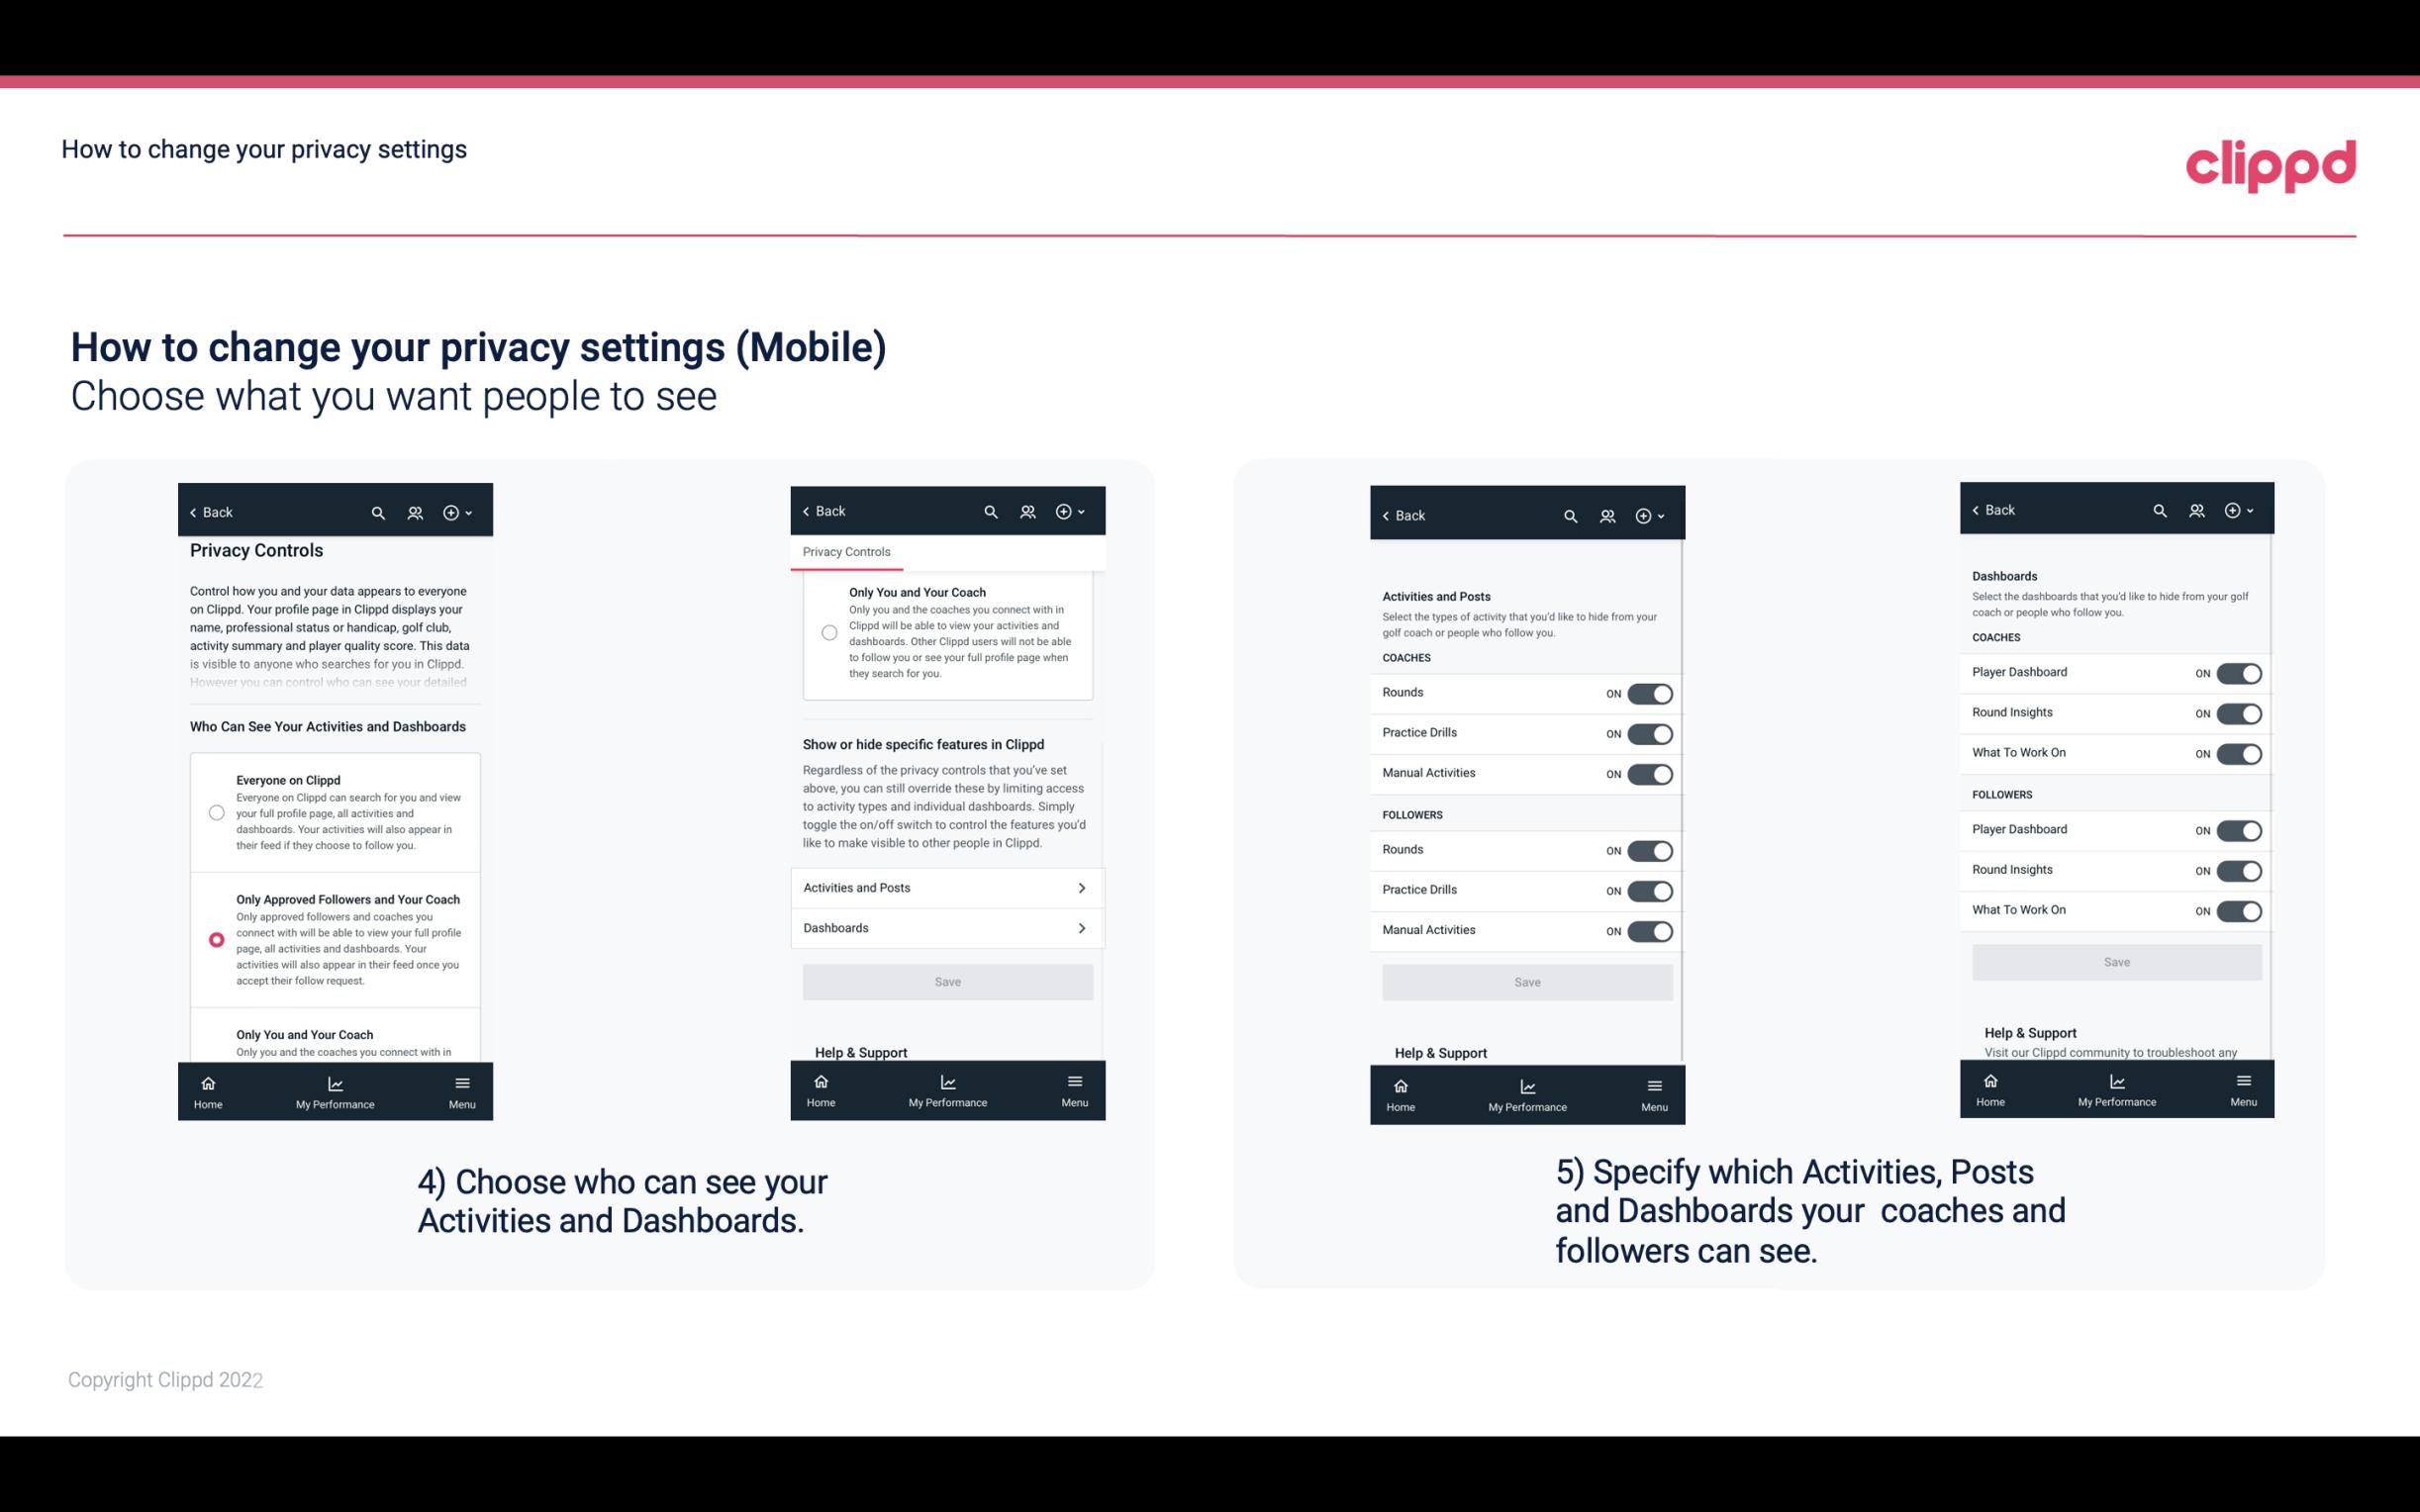Click the Home icon in bottom navigation

tap(207, 1082)
